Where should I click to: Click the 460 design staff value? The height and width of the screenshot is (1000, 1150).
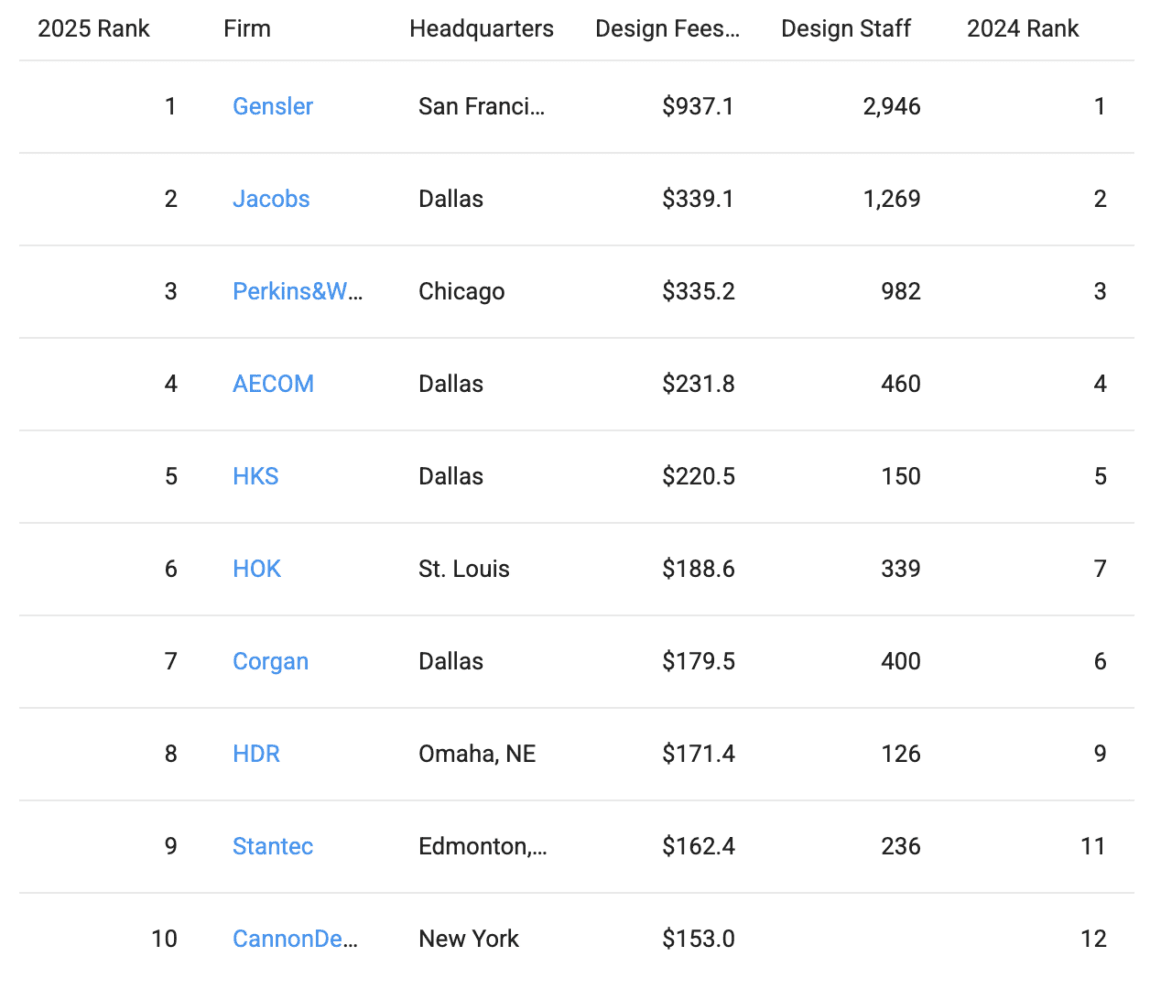pos(901,384)
